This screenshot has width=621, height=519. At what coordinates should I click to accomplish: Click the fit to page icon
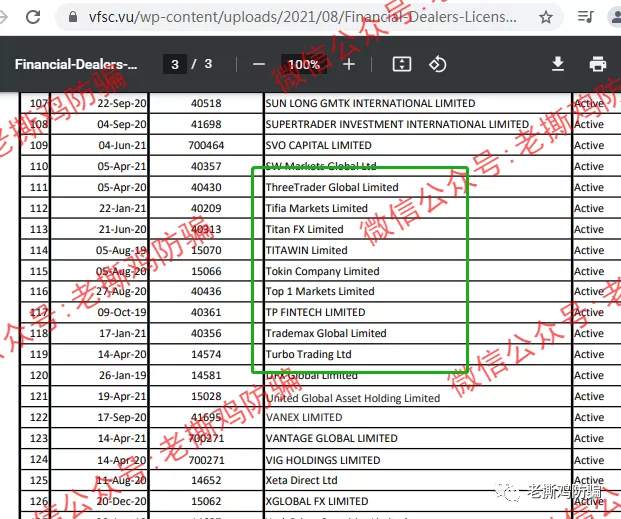[x=402, y=64]
